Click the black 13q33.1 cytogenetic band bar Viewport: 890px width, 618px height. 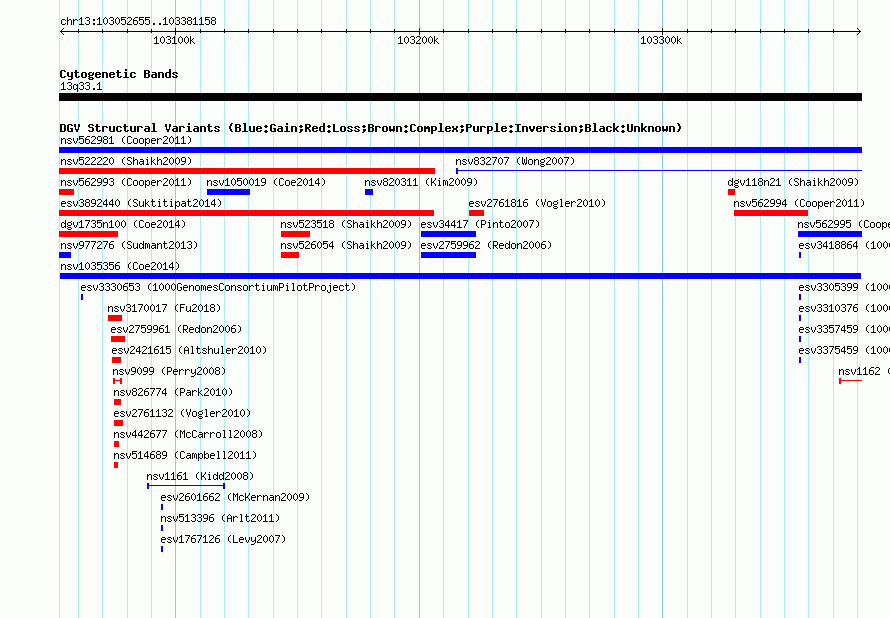460,97
